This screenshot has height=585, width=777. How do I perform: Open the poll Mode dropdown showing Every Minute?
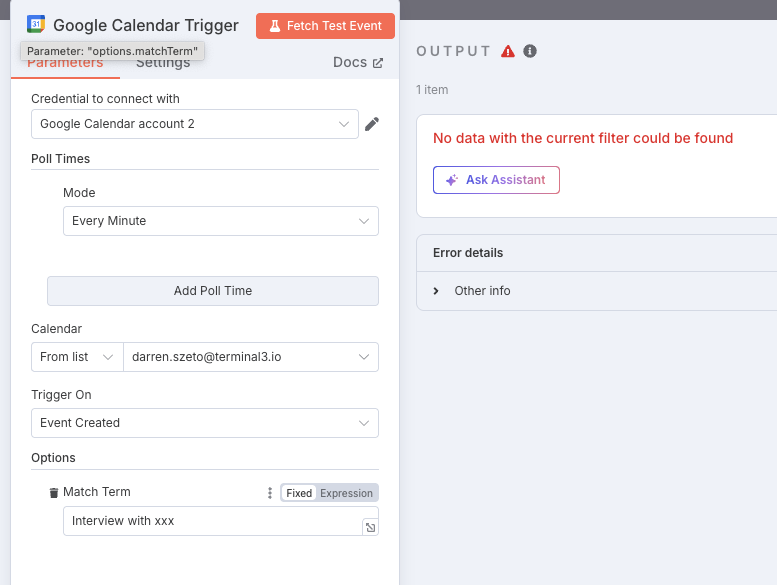click(220, 221)
